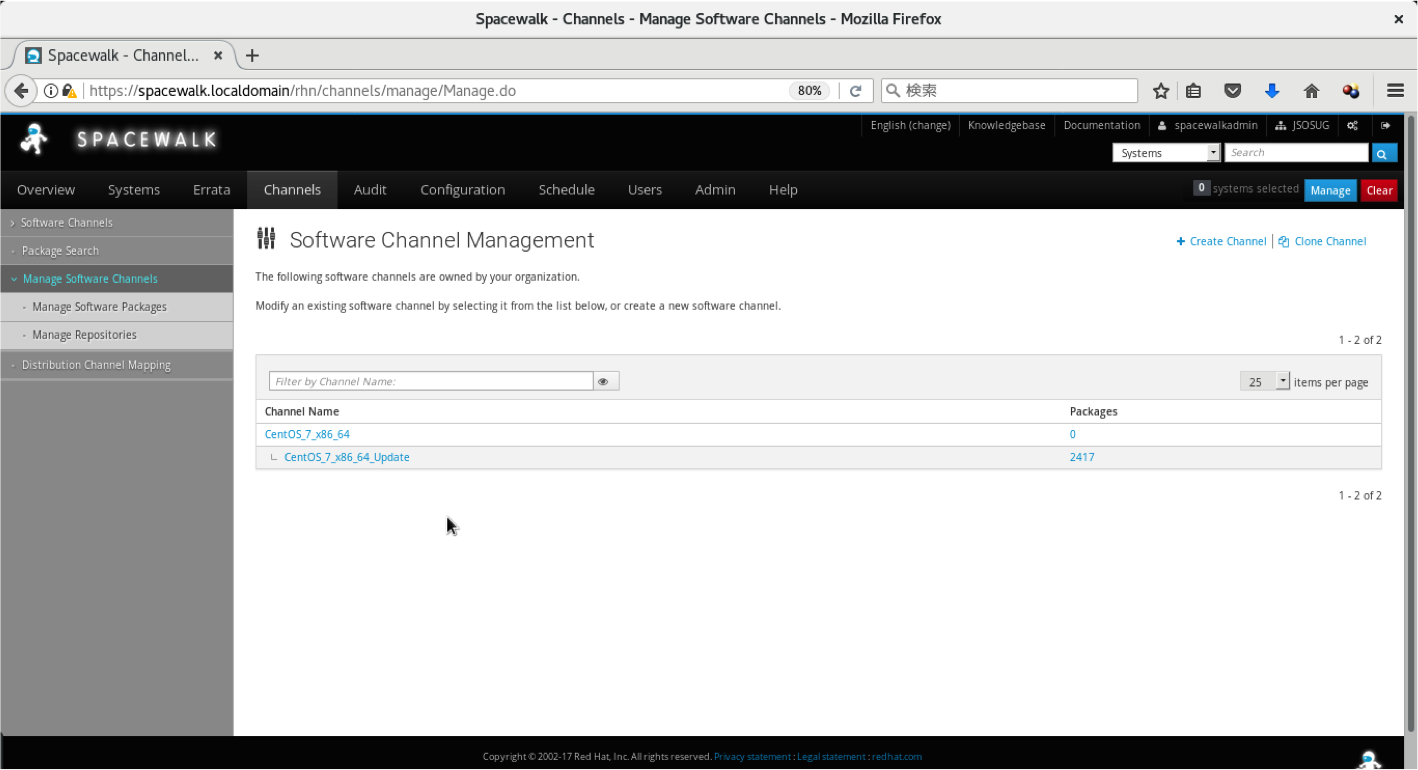The image size is (1418, 770).
Task: Open Manage Repositories in the sidebar
Action: (84, 335)
